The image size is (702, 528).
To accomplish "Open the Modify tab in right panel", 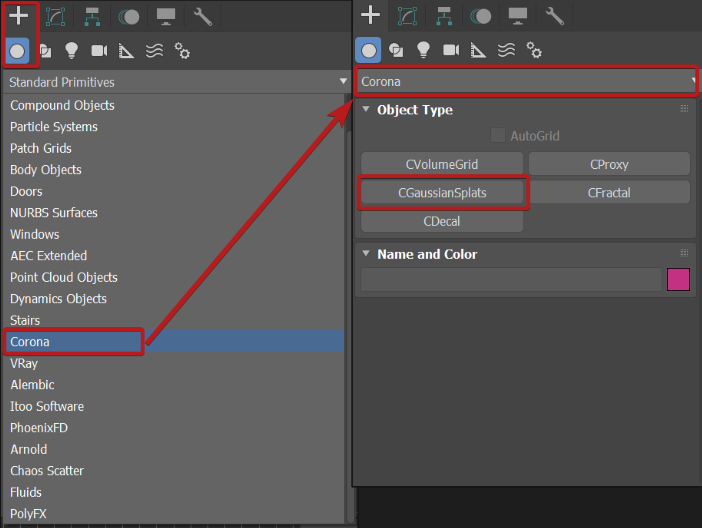I will pyautogui.click(x=407, y=16).
